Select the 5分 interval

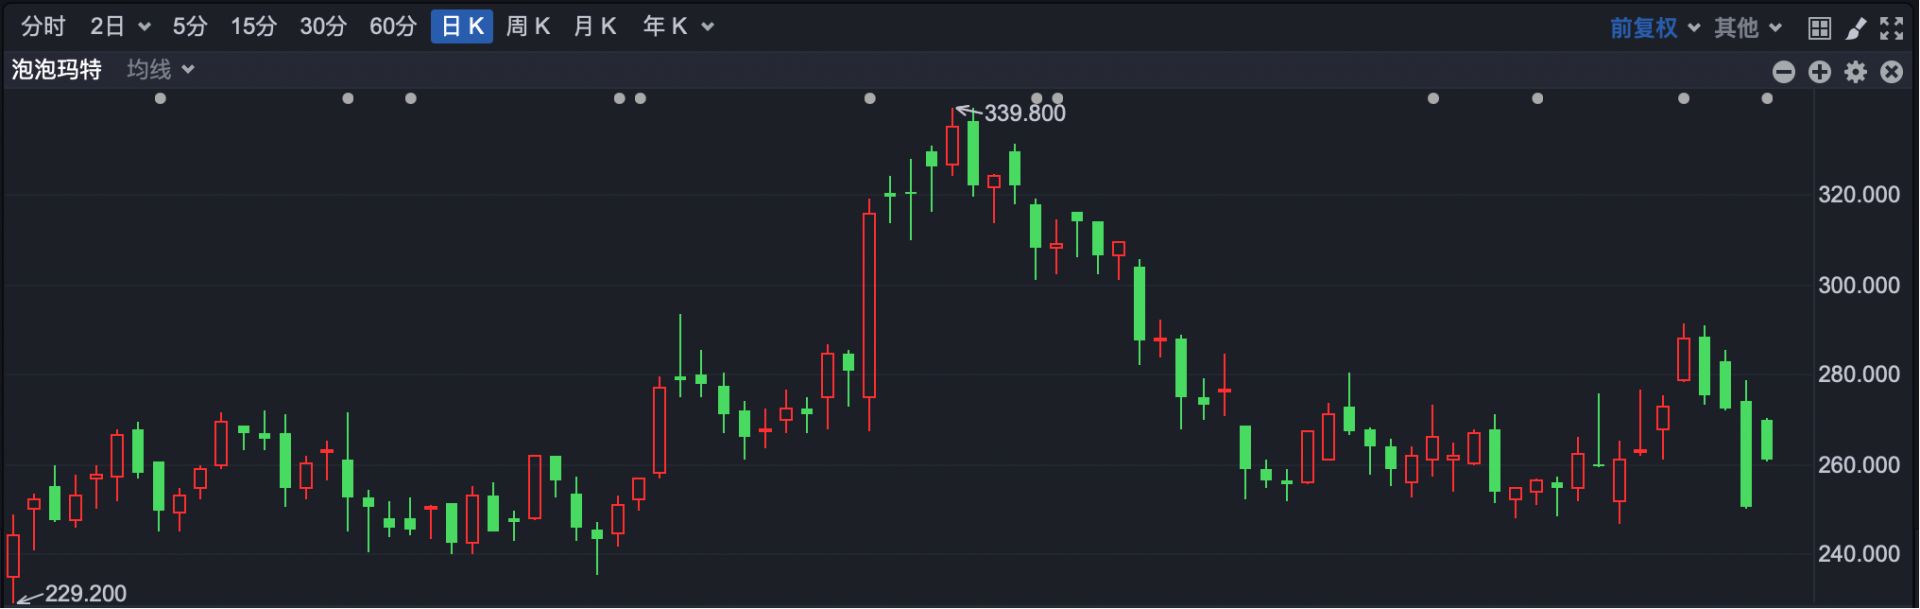click(x=189, y=27)
